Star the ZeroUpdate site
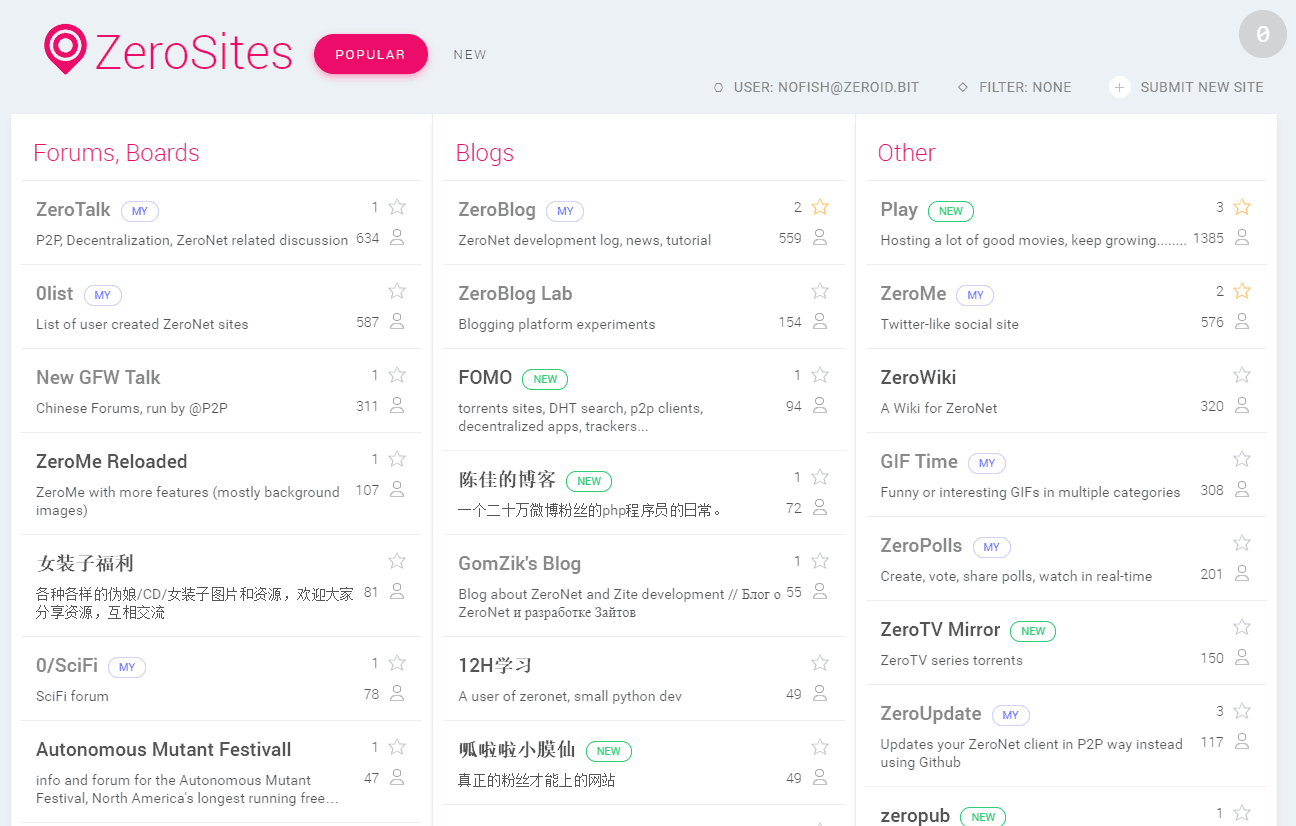Image resolution: width=1296 pixels, height=826 pixels. [x=1242, y=711]
